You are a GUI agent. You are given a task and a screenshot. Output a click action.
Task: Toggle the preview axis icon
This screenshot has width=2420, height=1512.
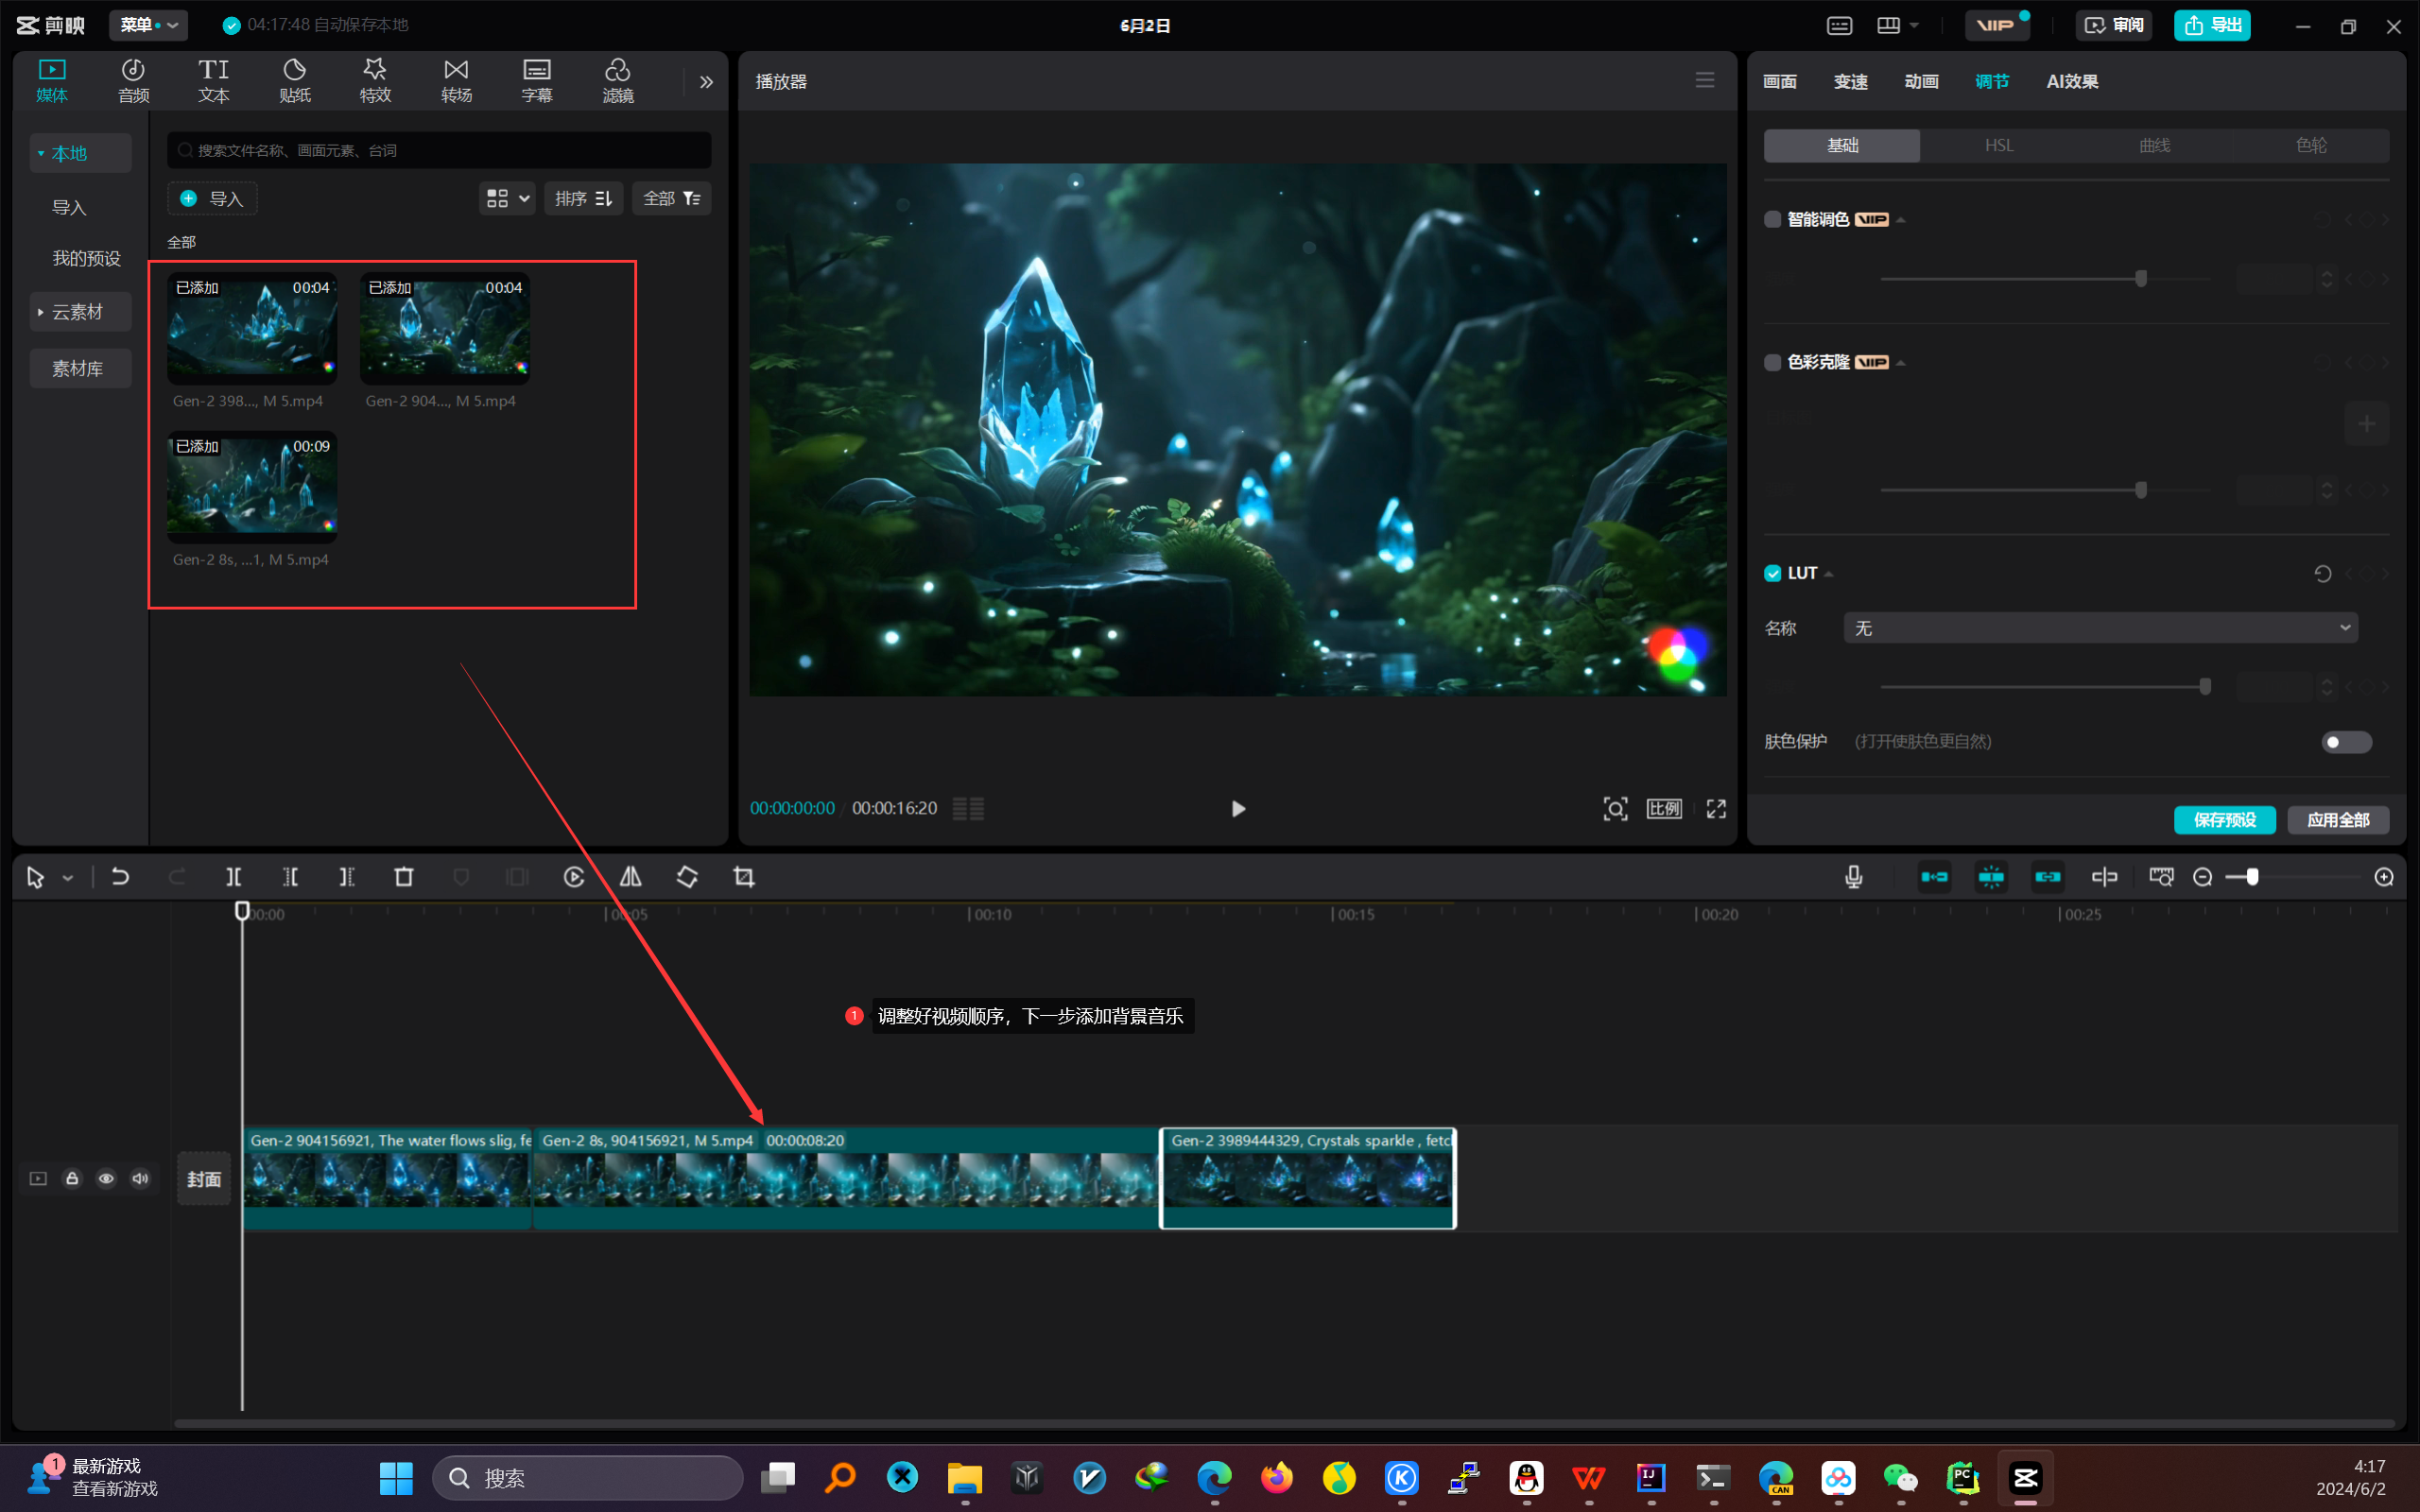tap(2104, 877)
